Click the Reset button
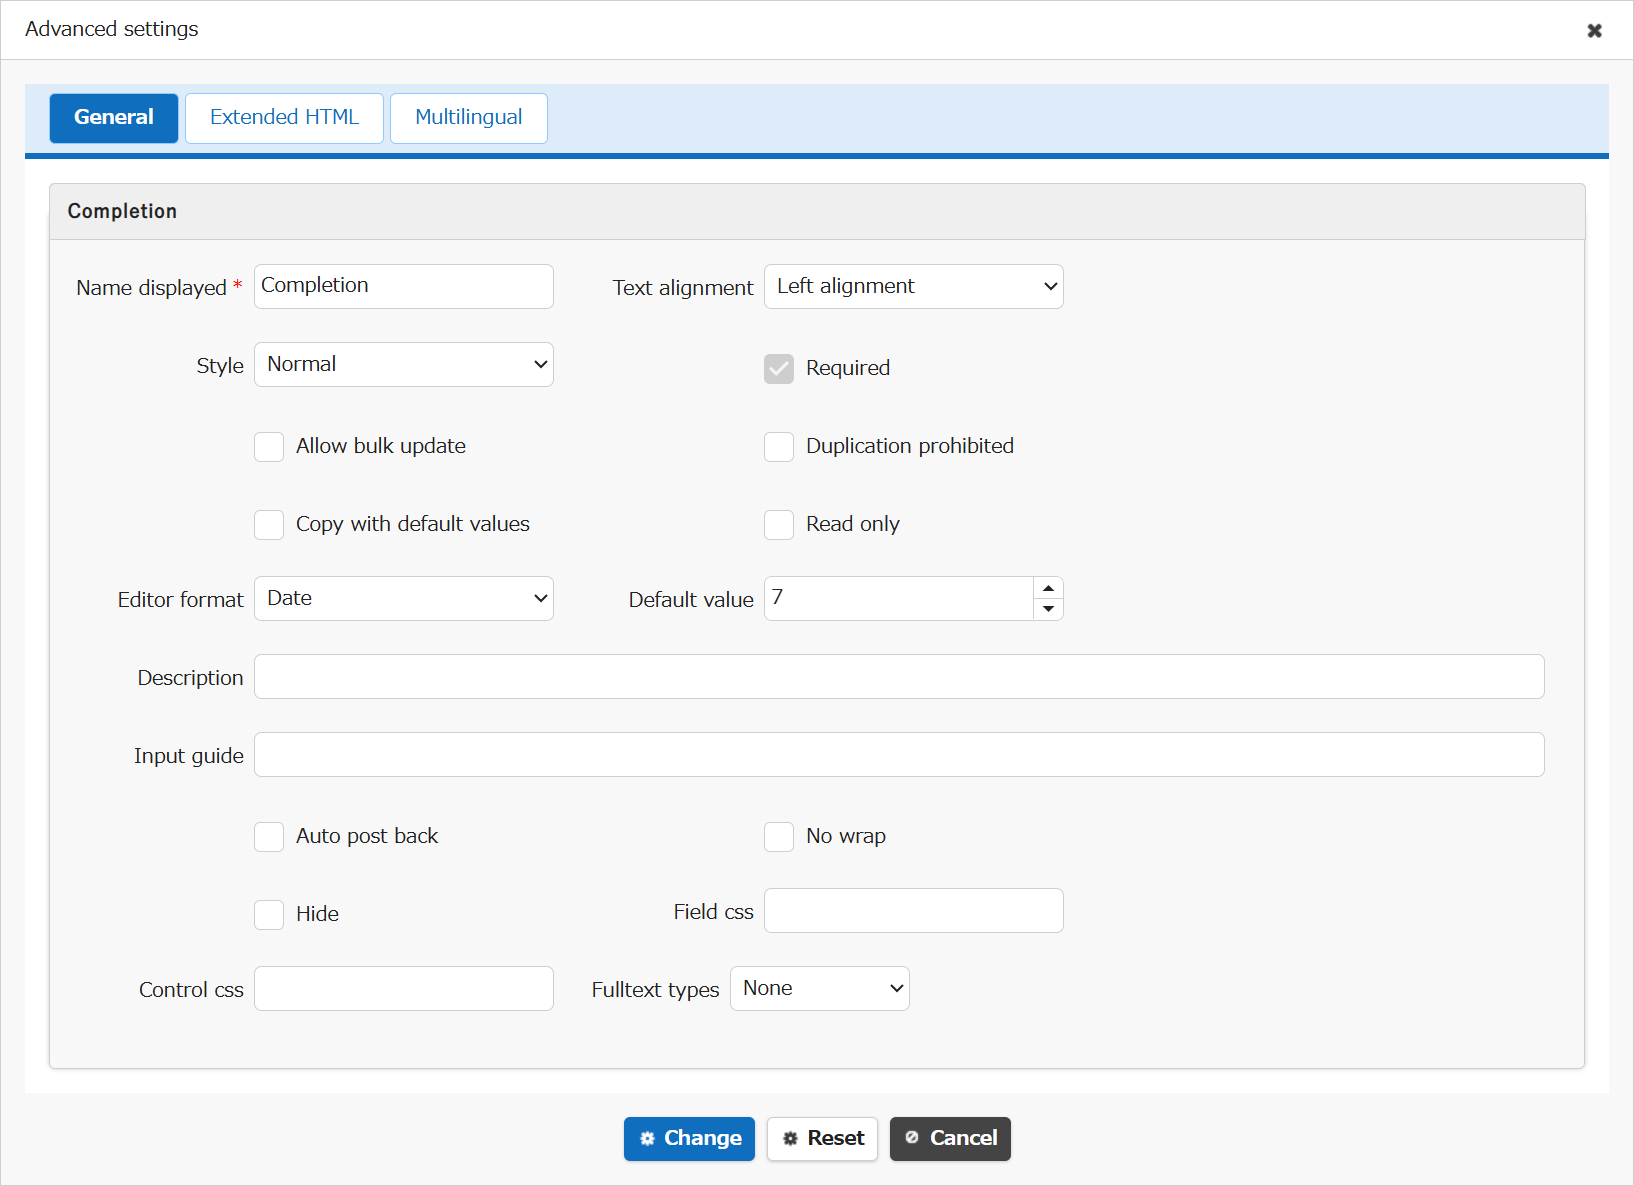This screenshot has height=1186, width=1634. point(822,1139)
